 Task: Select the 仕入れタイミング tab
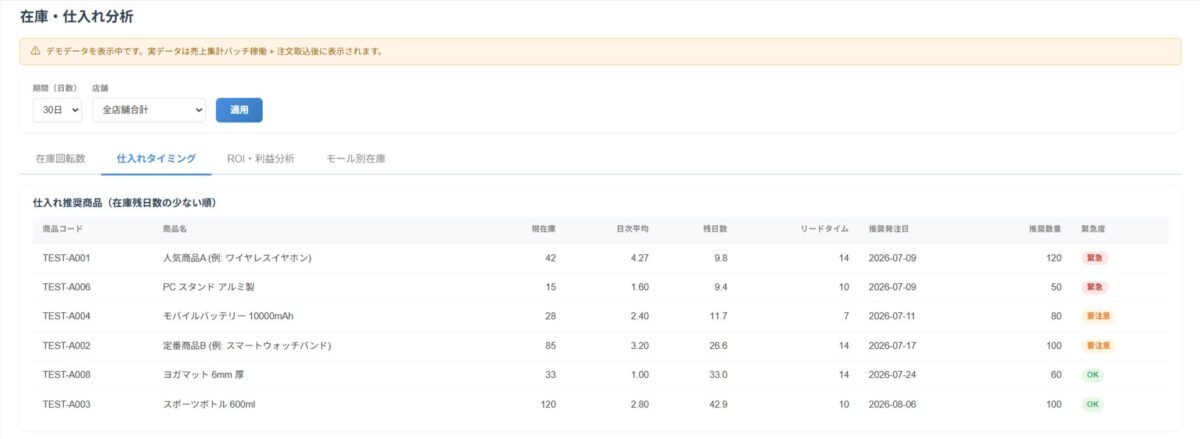156,158
